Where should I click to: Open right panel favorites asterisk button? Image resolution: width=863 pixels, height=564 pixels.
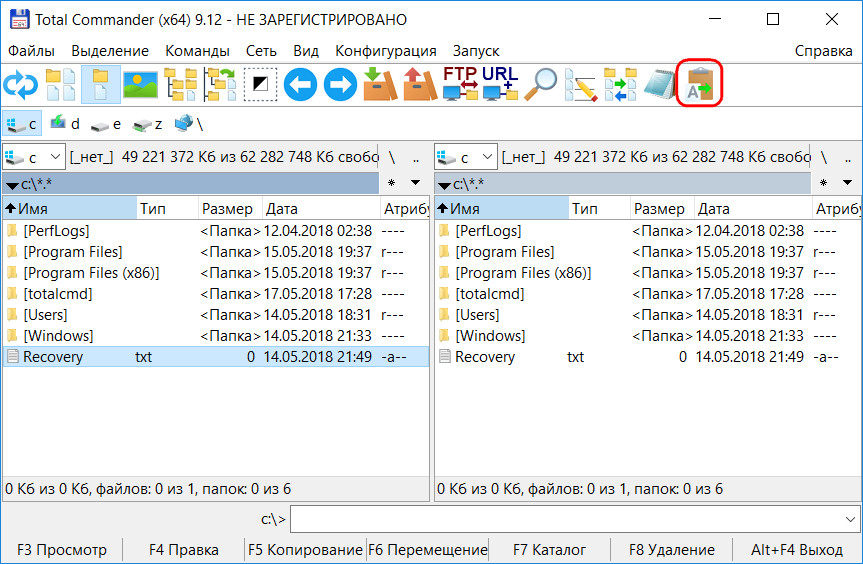[x=823, y=183]
